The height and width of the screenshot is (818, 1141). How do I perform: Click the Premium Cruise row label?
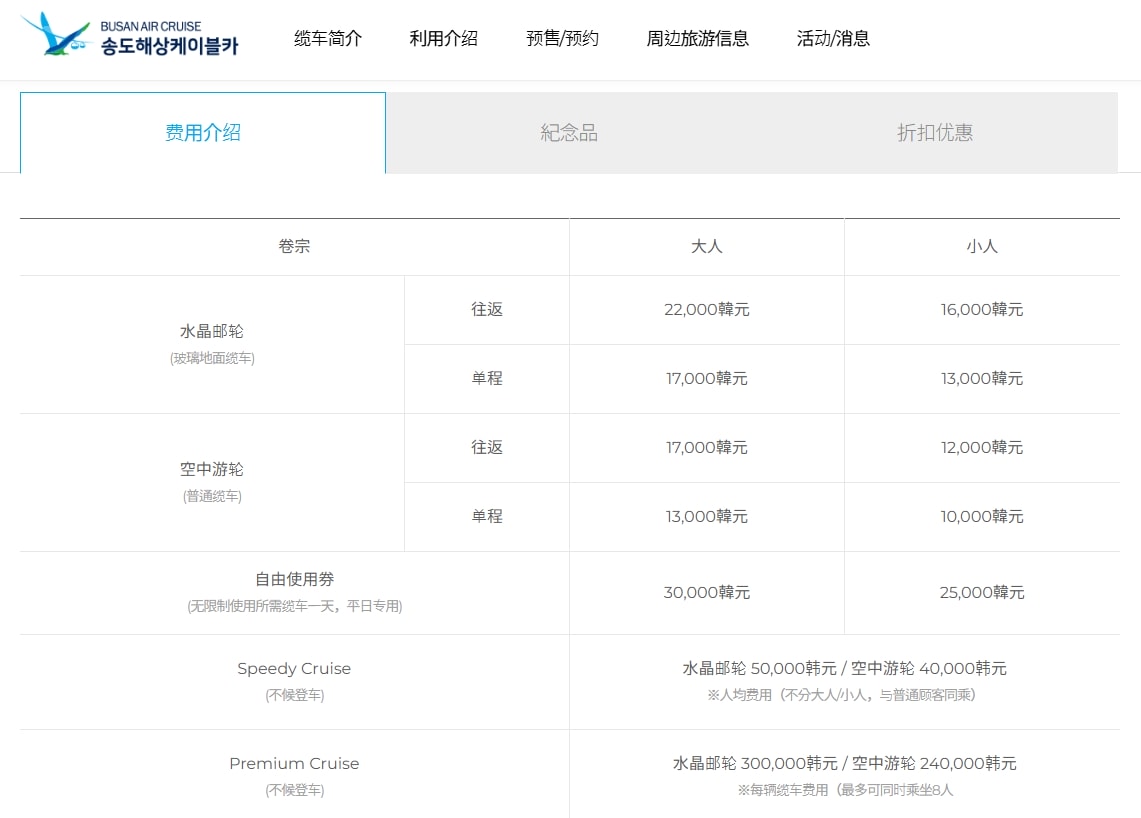[x=294, y=763]
